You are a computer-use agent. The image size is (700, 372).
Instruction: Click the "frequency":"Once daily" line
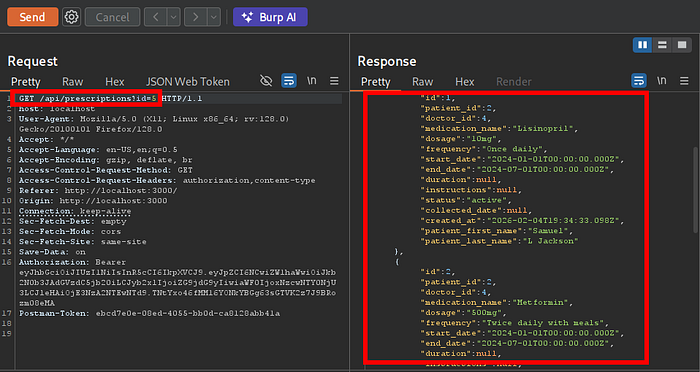(x=483, y=149)
